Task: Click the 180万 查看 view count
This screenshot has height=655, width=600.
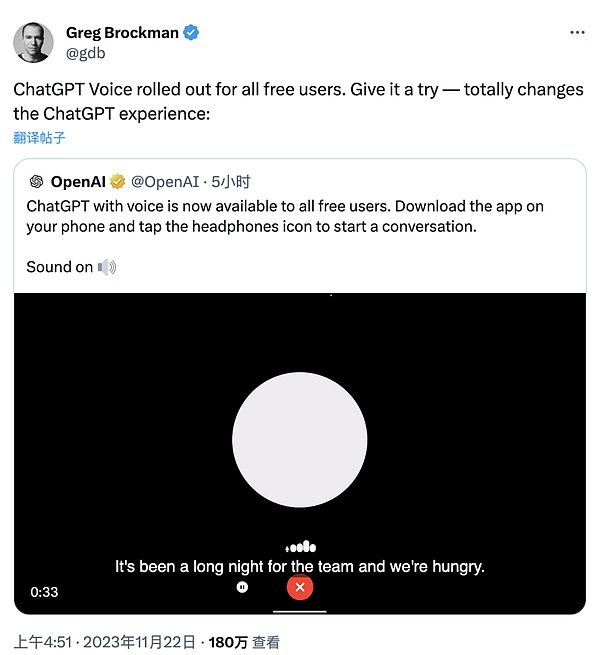Action: [244, 642]
